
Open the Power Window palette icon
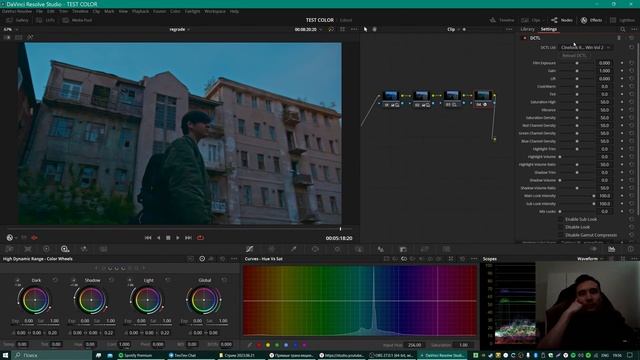tap(315, 249)
